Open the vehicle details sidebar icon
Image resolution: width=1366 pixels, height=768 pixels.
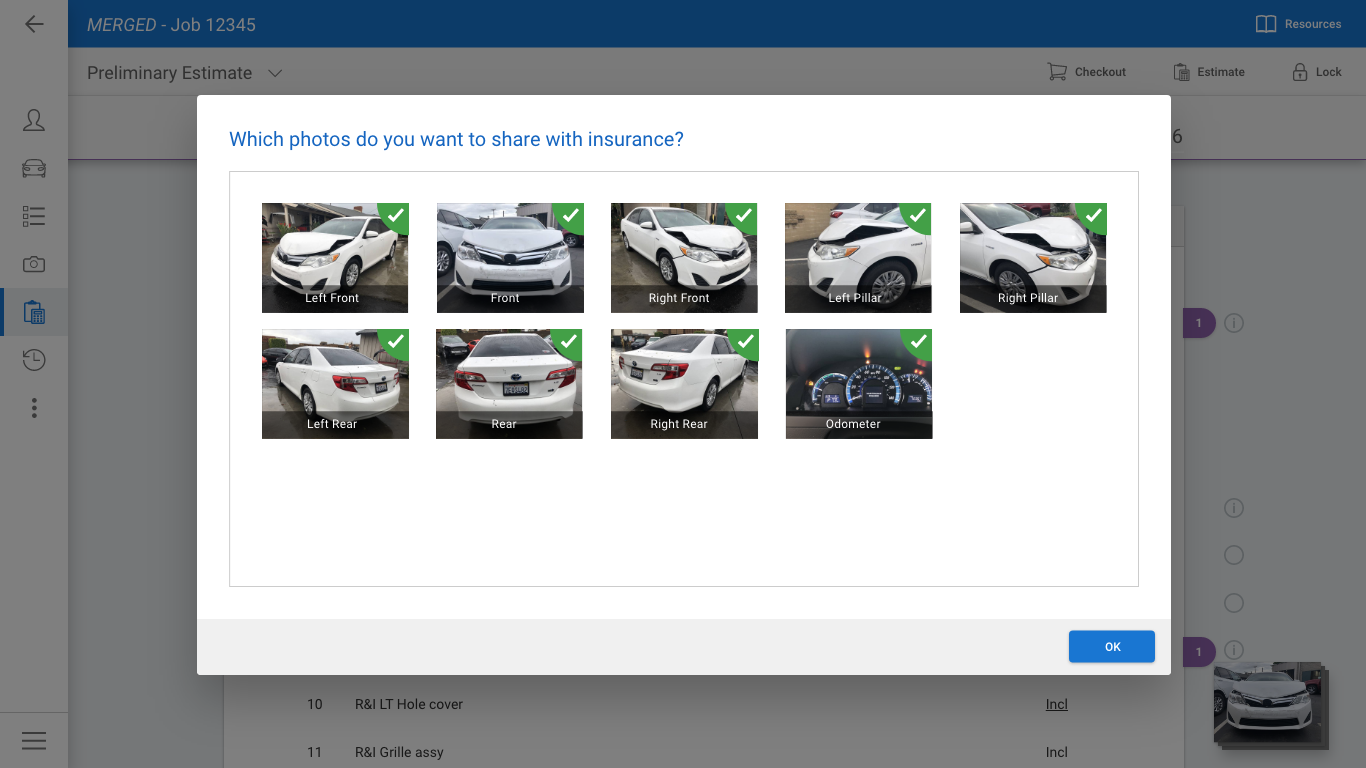pos(34,168)
